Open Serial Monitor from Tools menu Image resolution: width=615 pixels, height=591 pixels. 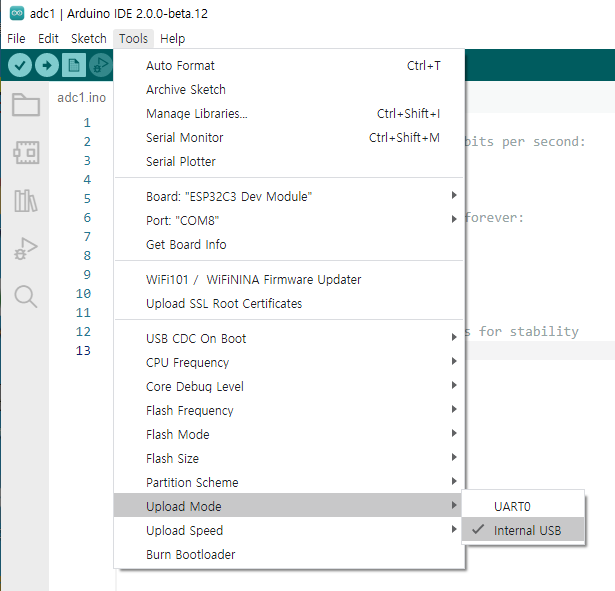[x=289, y=137]
